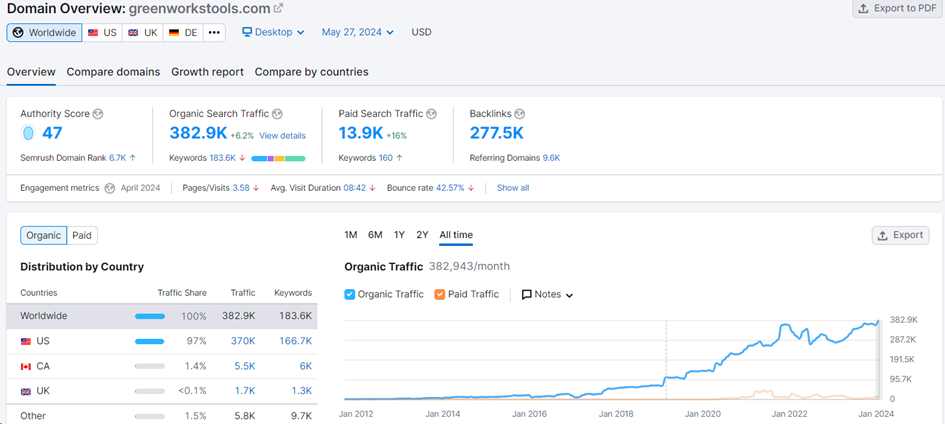Click the Authority Score info icon
Image resolution: width=945 pixels, height=424 pixels.
(98, 114)
